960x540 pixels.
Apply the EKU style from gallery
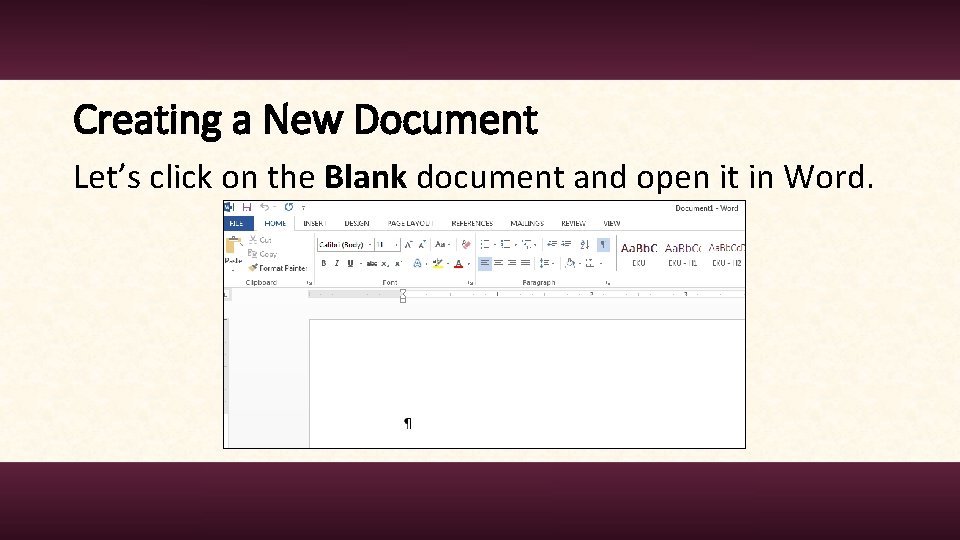pos(639,255)
